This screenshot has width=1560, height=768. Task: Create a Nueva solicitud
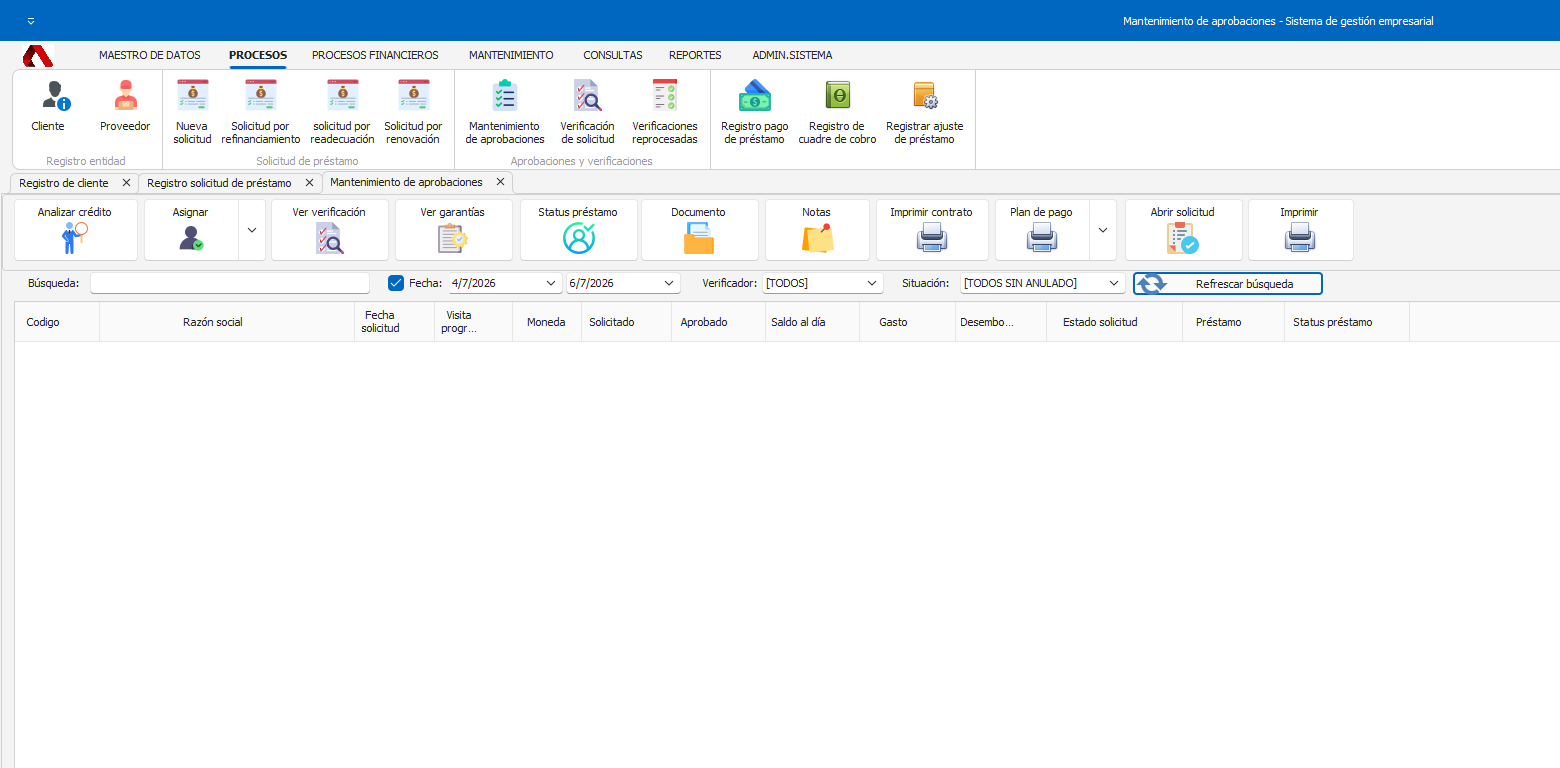click(192, 112)
